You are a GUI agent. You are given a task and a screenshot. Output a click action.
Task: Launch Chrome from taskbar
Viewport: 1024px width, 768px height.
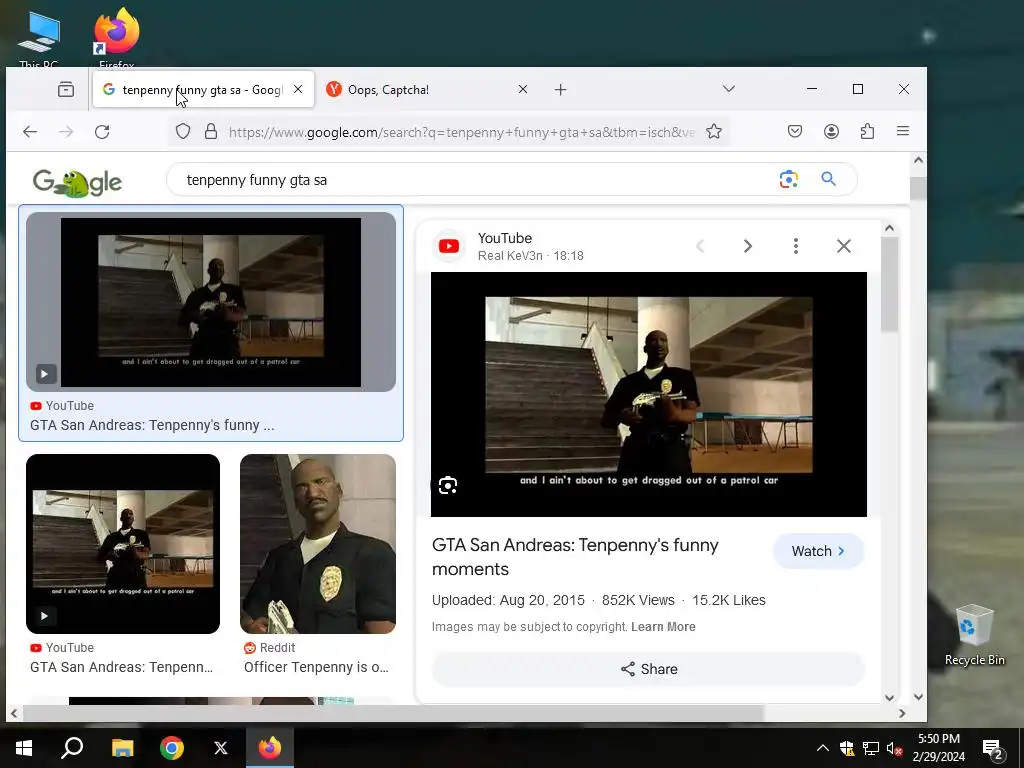pos(172,748)
